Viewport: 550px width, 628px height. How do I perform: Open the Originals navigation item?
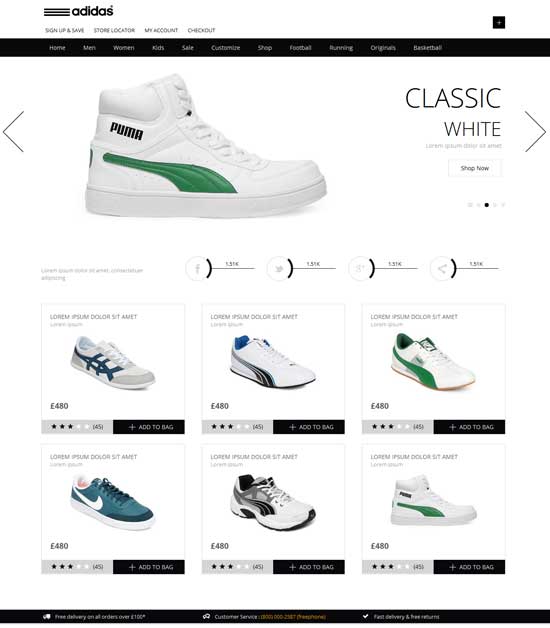coord(383,48)
